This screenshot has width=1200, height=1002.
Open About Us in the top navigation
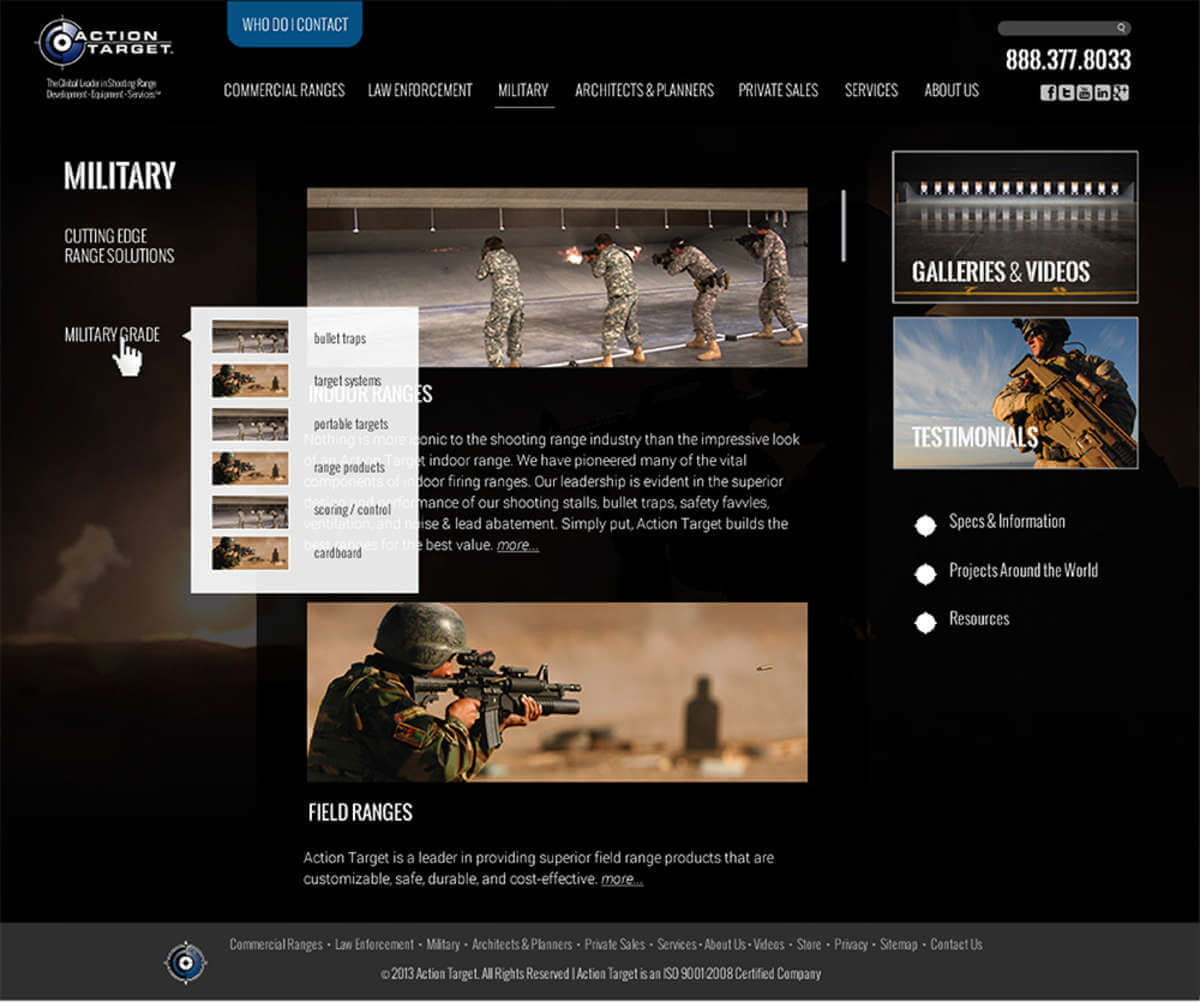point(951,90)
